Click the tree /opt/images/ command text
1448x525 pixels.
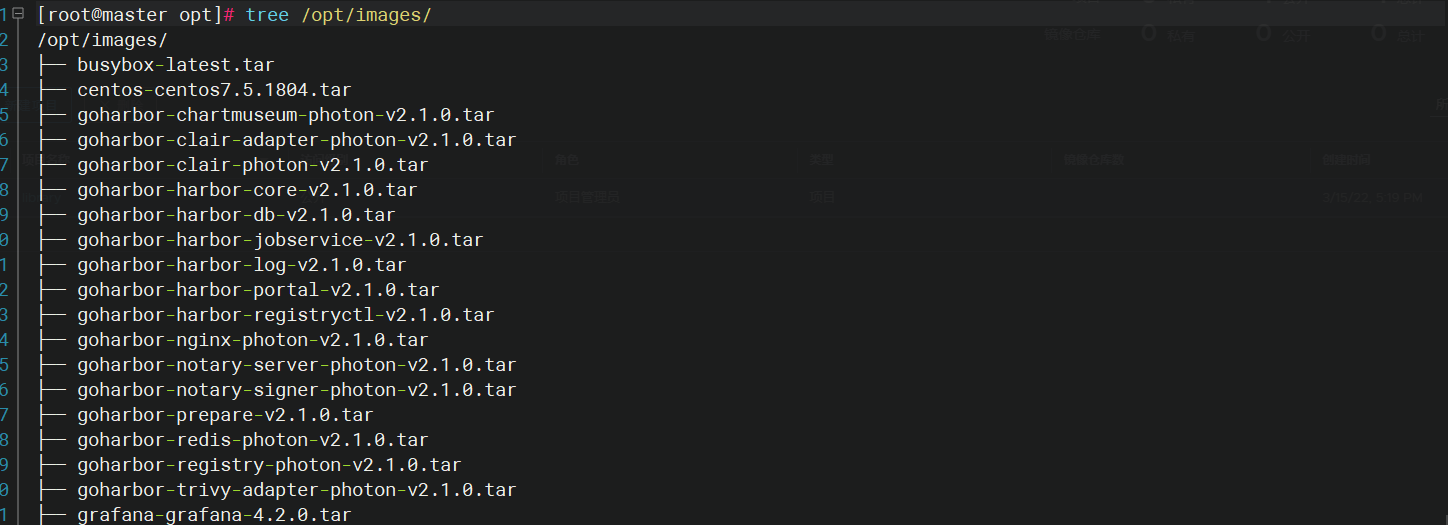[338, 15]
